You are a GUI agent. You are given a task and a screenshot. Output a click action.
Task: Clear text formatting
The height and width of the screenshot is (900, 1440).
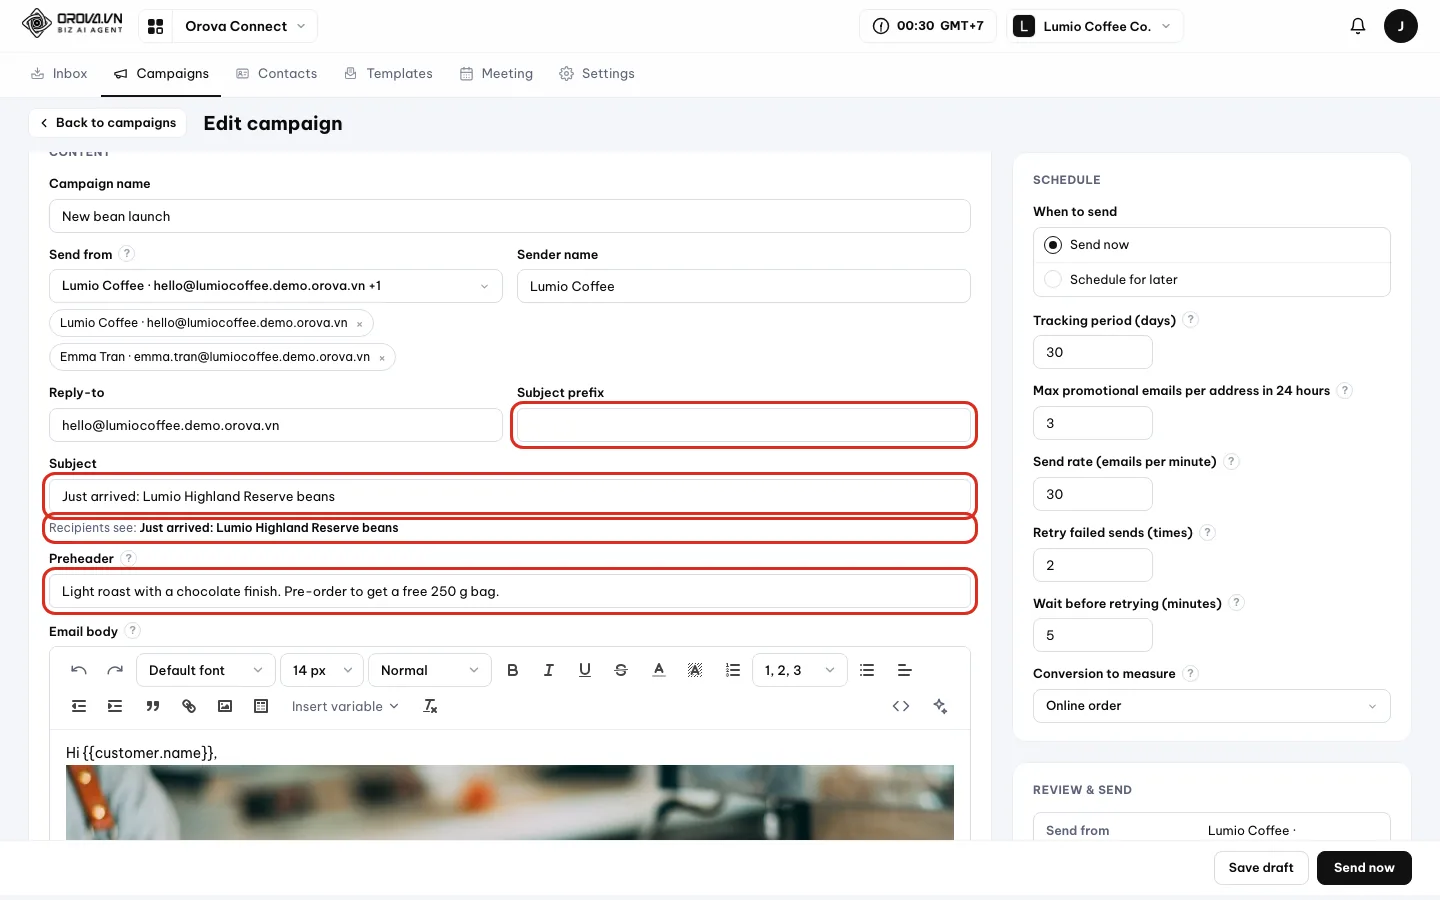click(431, 706)
